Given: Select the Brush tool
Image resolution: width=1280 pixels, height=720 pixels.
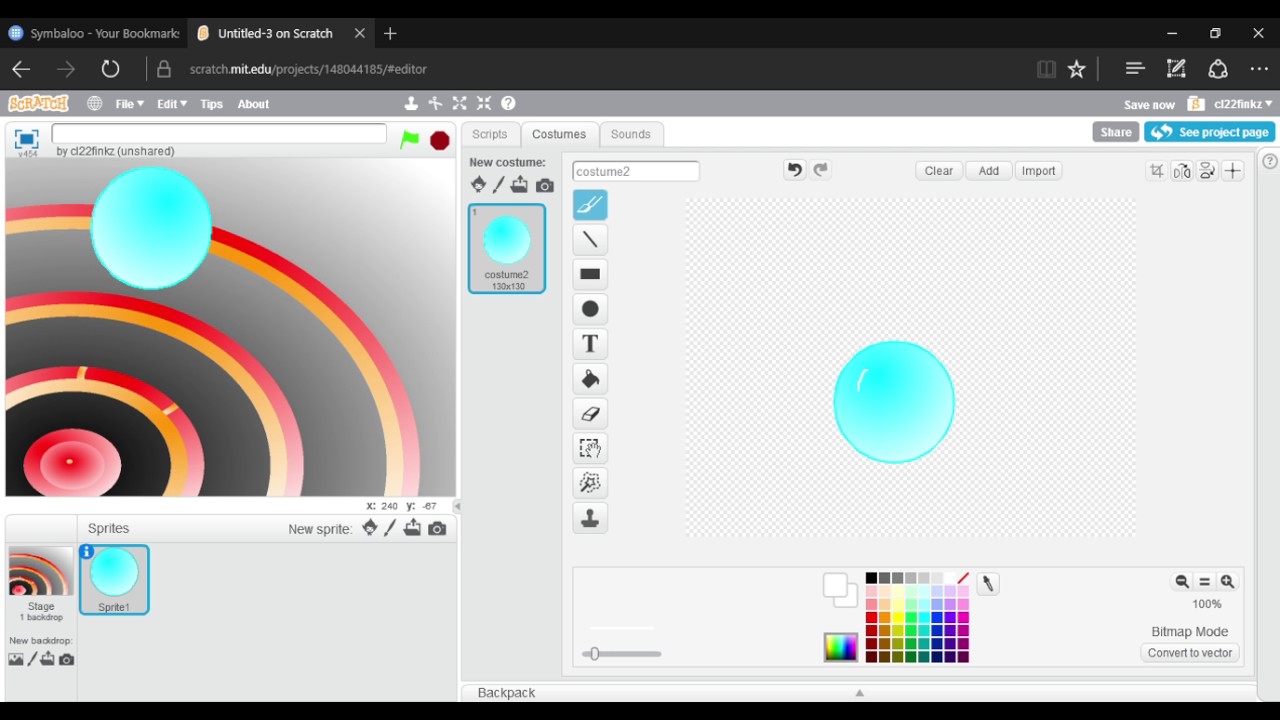Looking at the screenshot, I should [590, 205].
